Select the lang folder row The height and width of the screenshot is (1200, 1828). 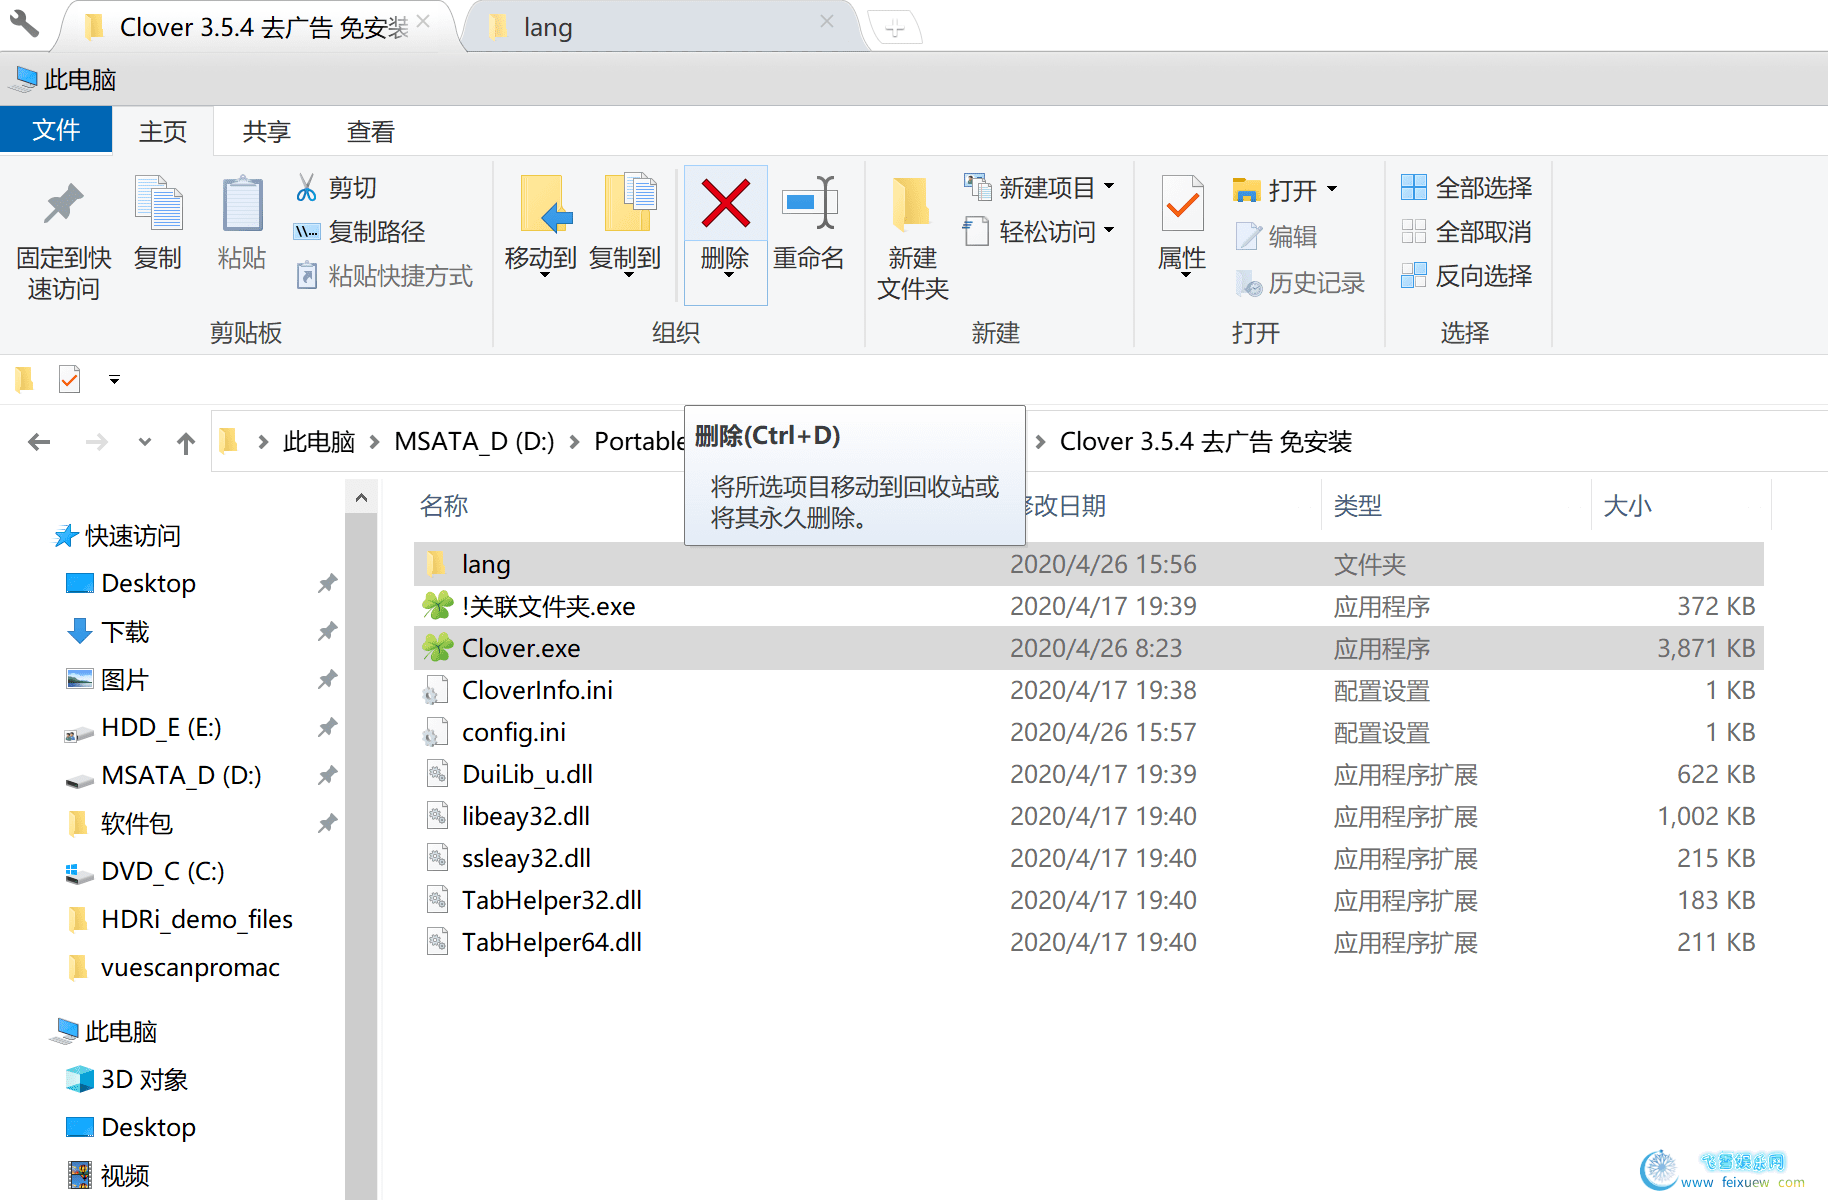[1088, 564]
